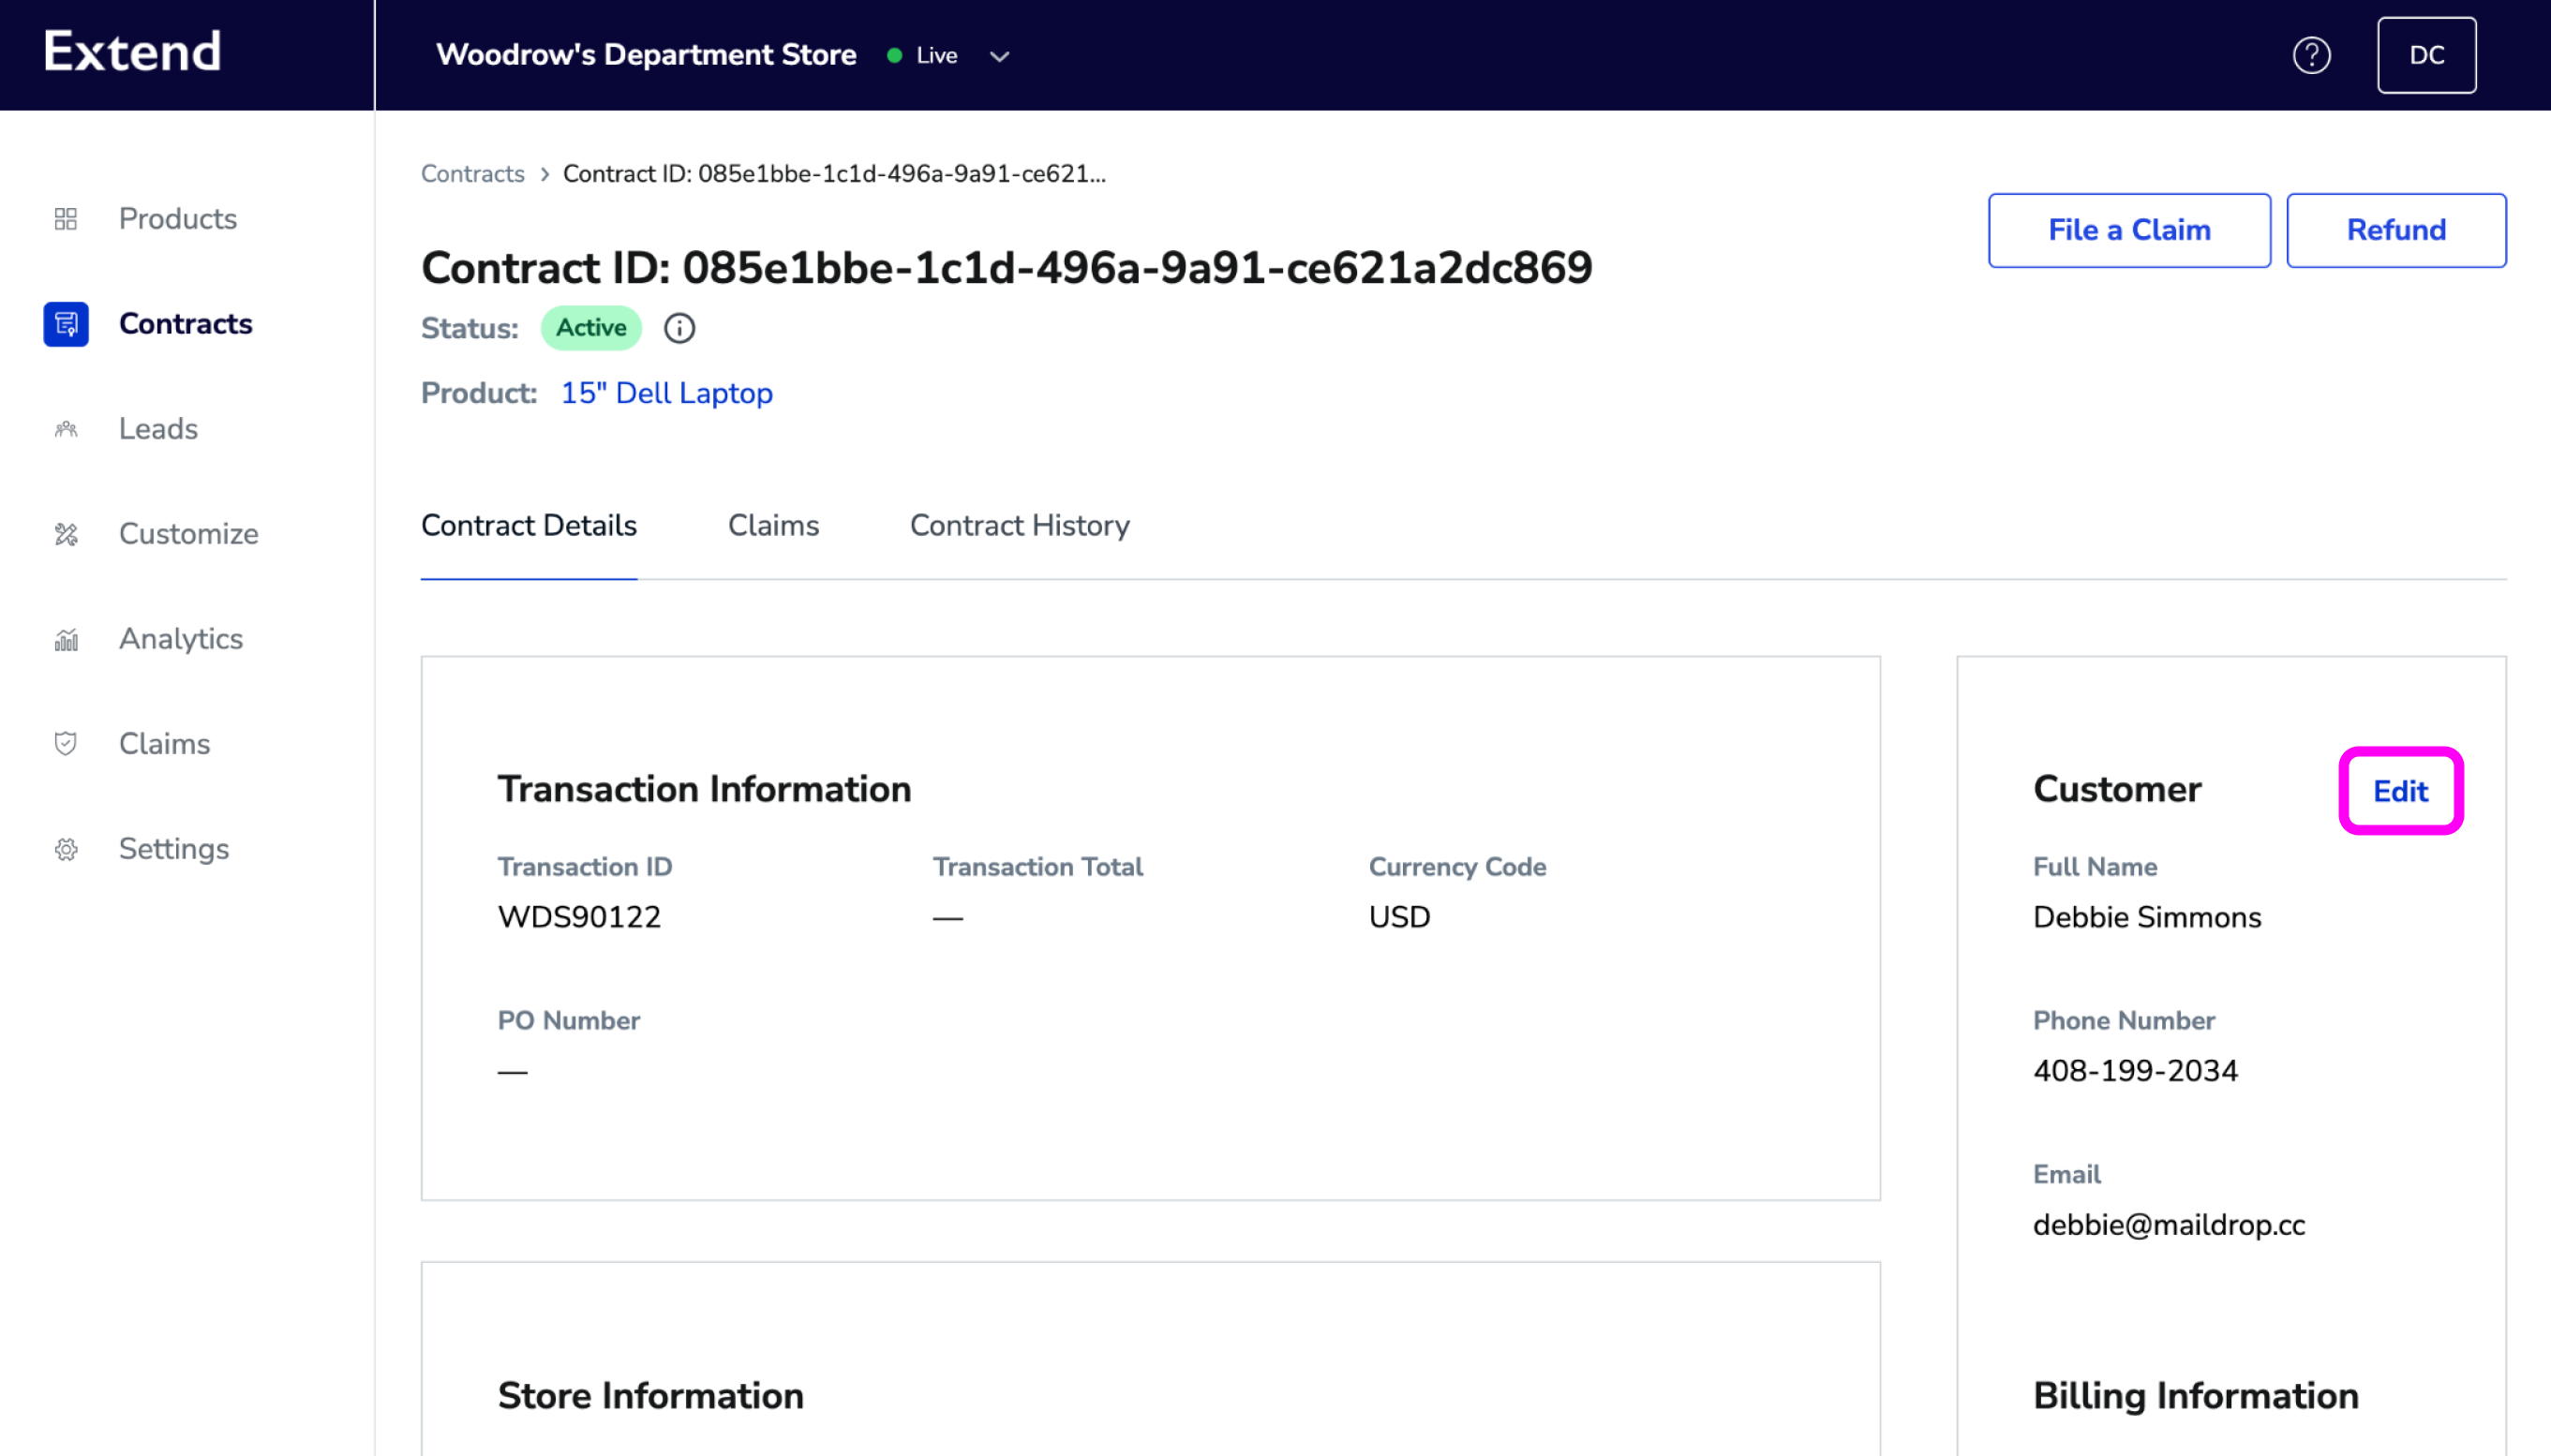Open the help question mark icon

2311,55
